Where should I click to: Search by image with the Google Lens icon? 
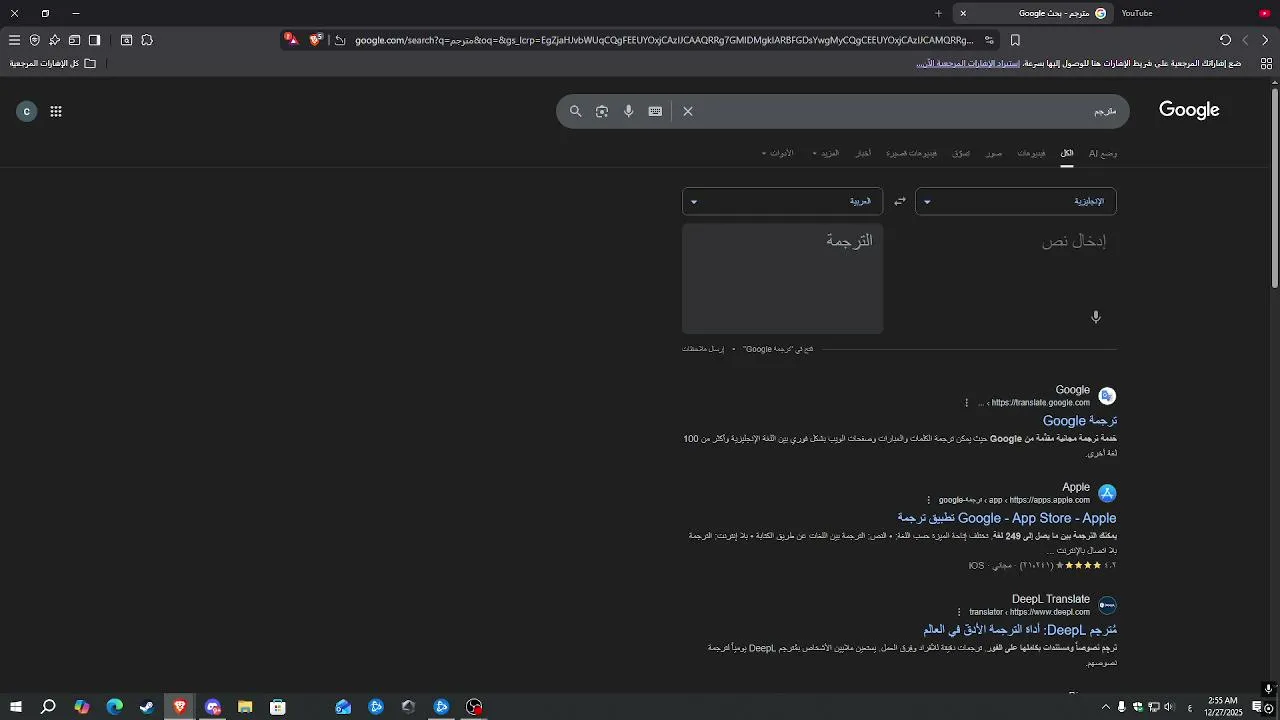tap(602, 111)
